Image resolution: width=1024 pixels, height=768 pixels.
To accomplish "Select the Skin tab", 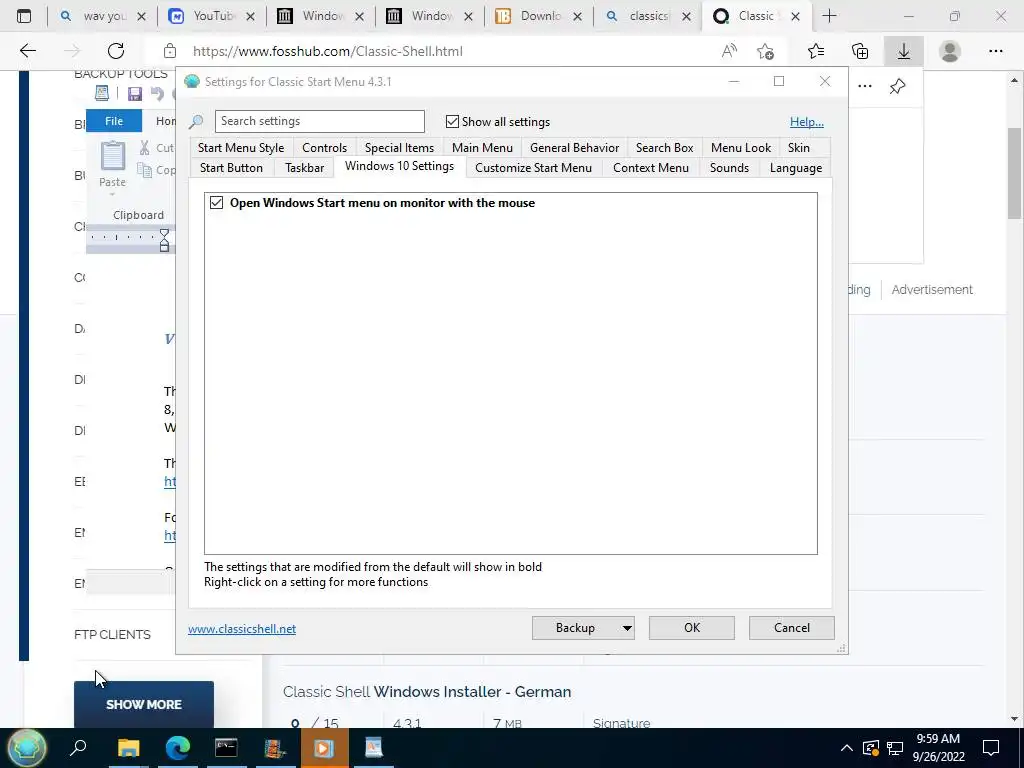I will [799, 148].
